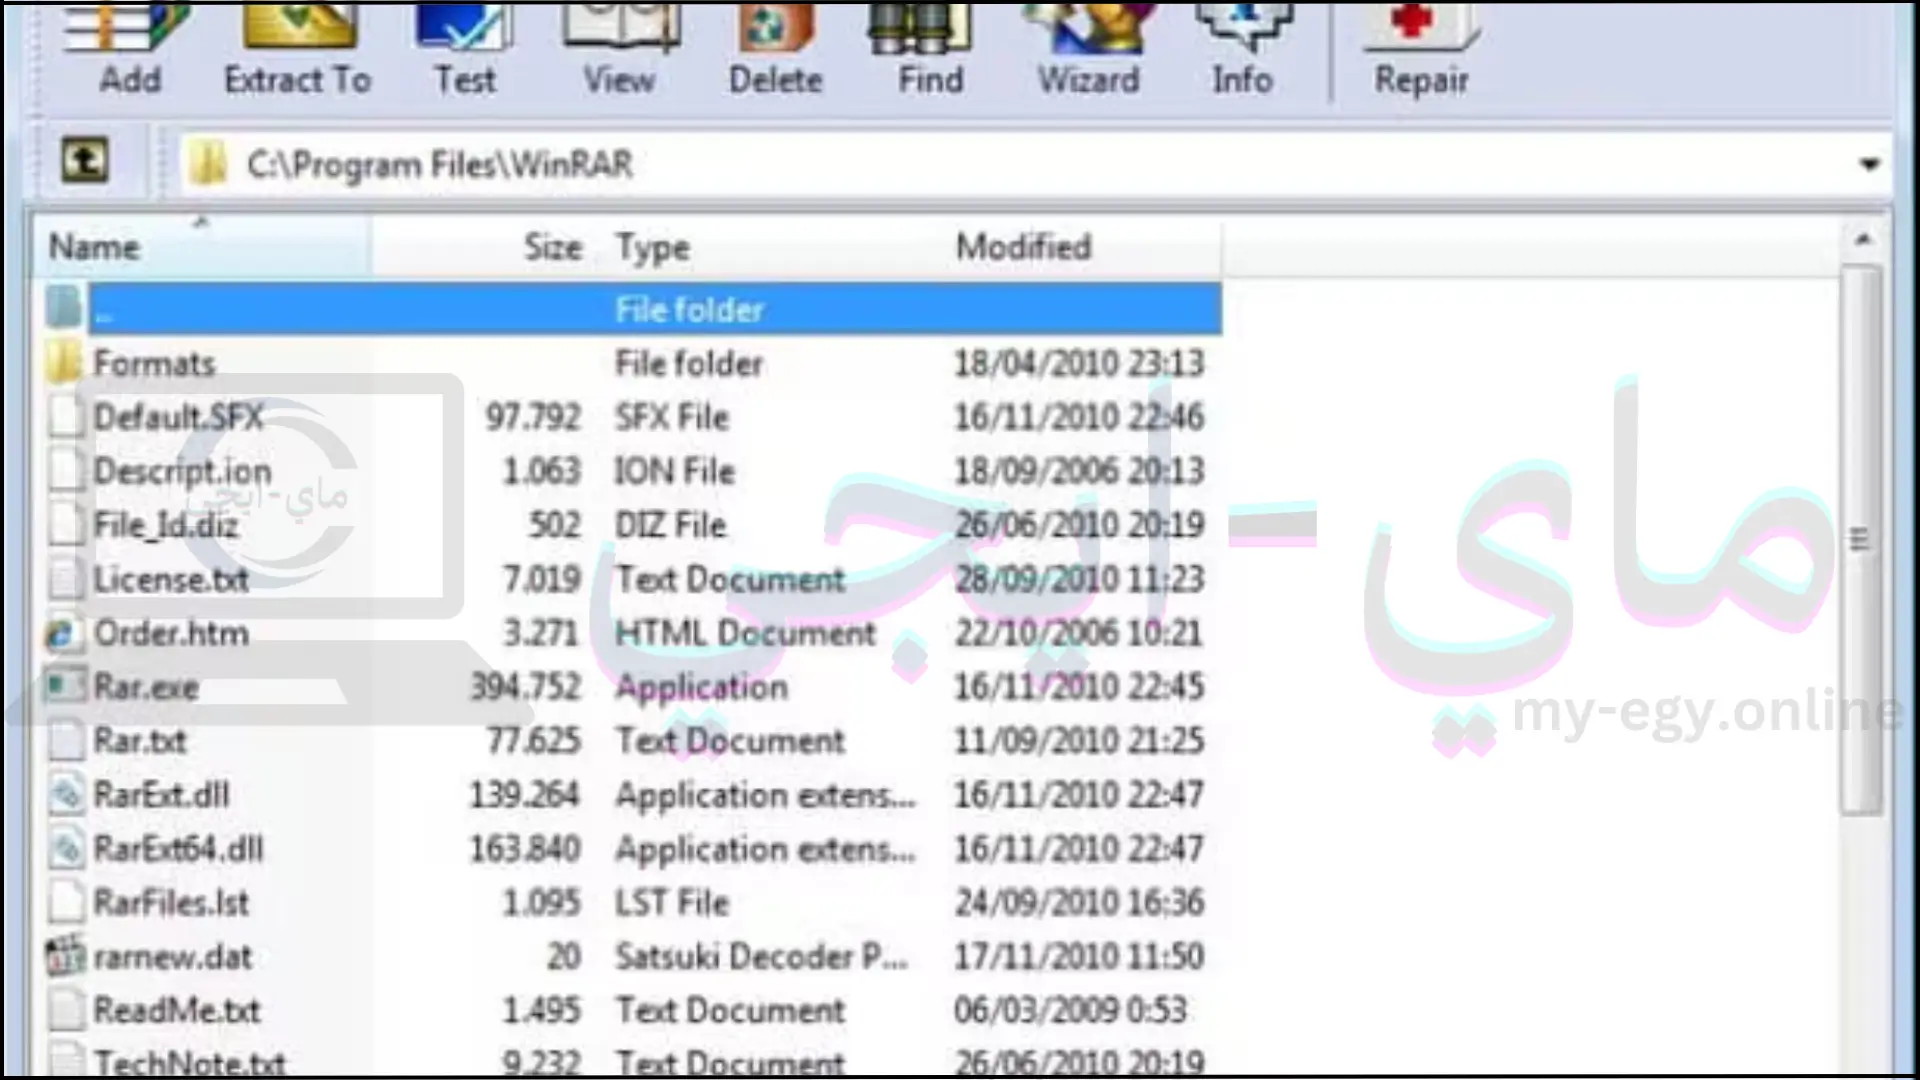Click the Order.htm Internet Explorer icon
The width and height of the screenshot is (1920, 1080).
64,634
